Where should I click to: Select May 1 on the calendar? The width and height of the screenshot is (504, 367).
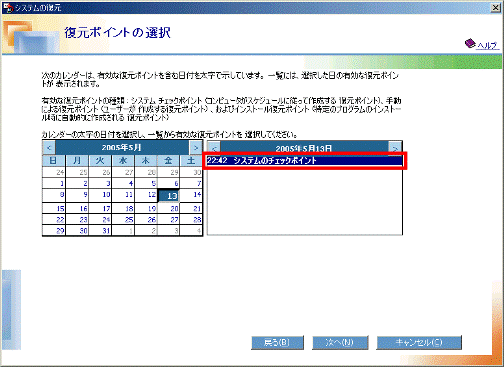coord(54,183)
